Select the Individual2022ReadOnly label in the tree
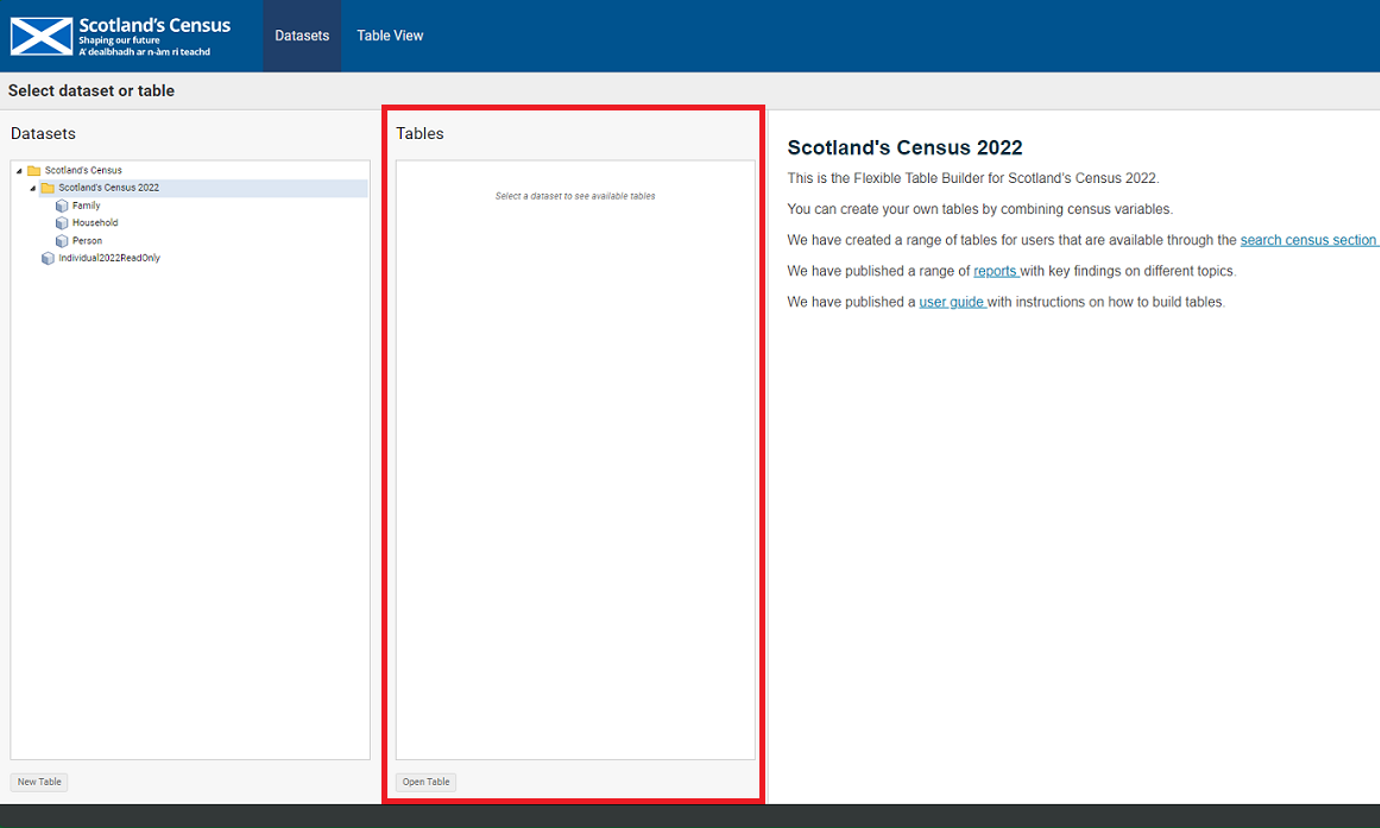Image resolution: width=1380 pixels, height=828 pixels. click(109, 258)
